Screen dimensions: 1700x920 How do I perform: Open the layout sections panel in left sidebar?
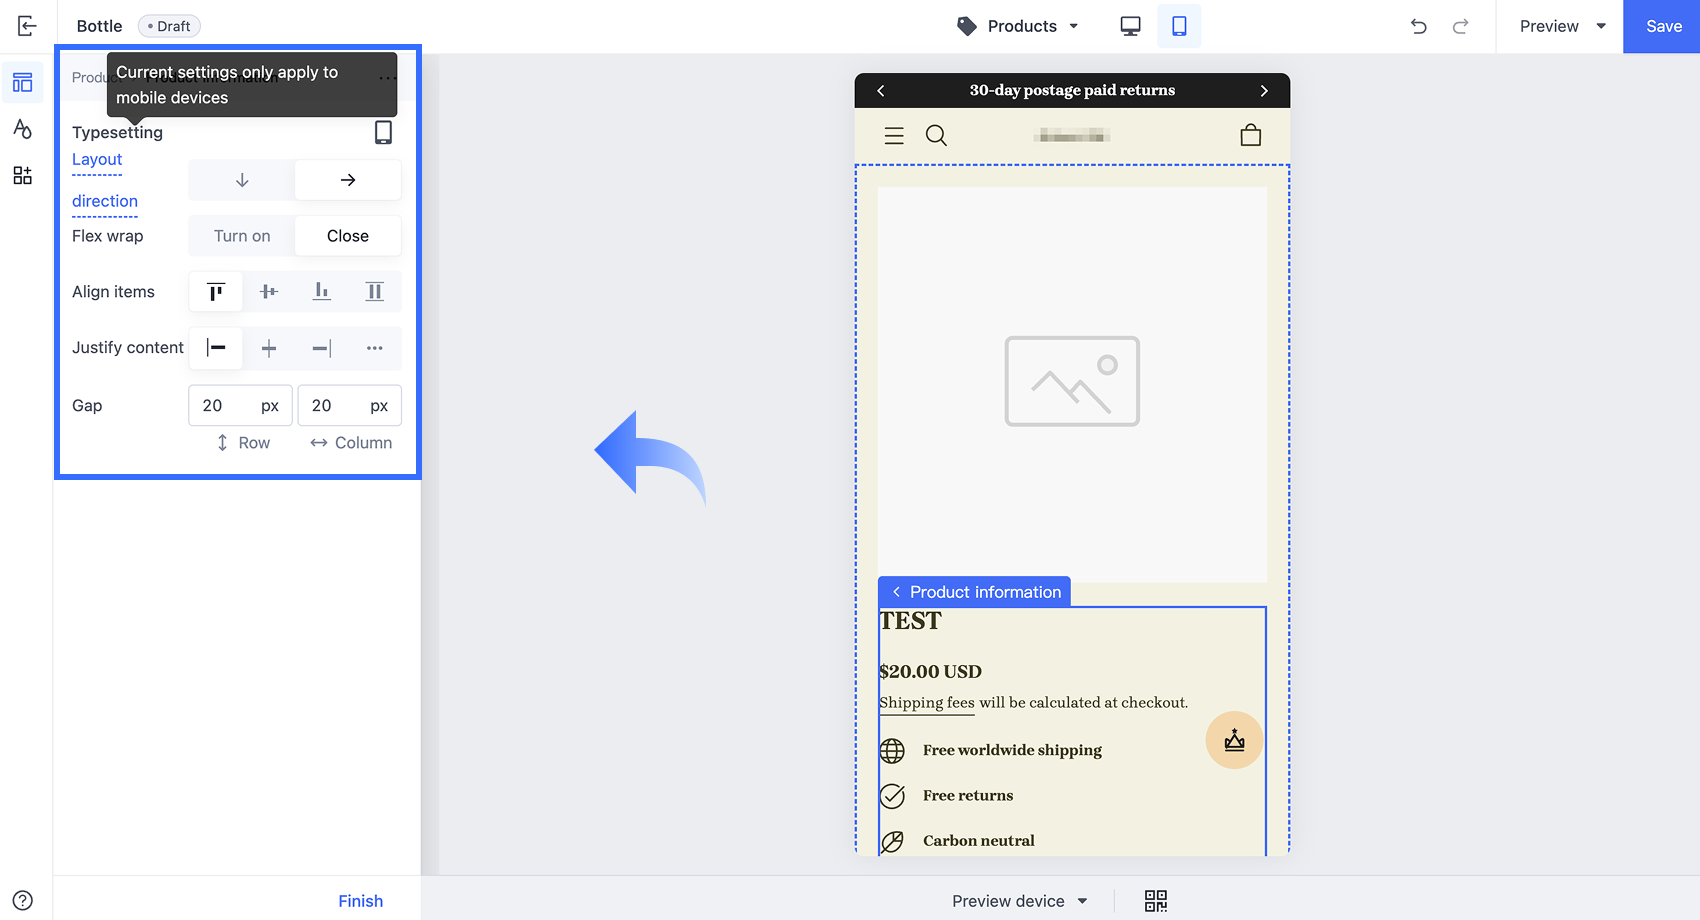coord(22,82)
